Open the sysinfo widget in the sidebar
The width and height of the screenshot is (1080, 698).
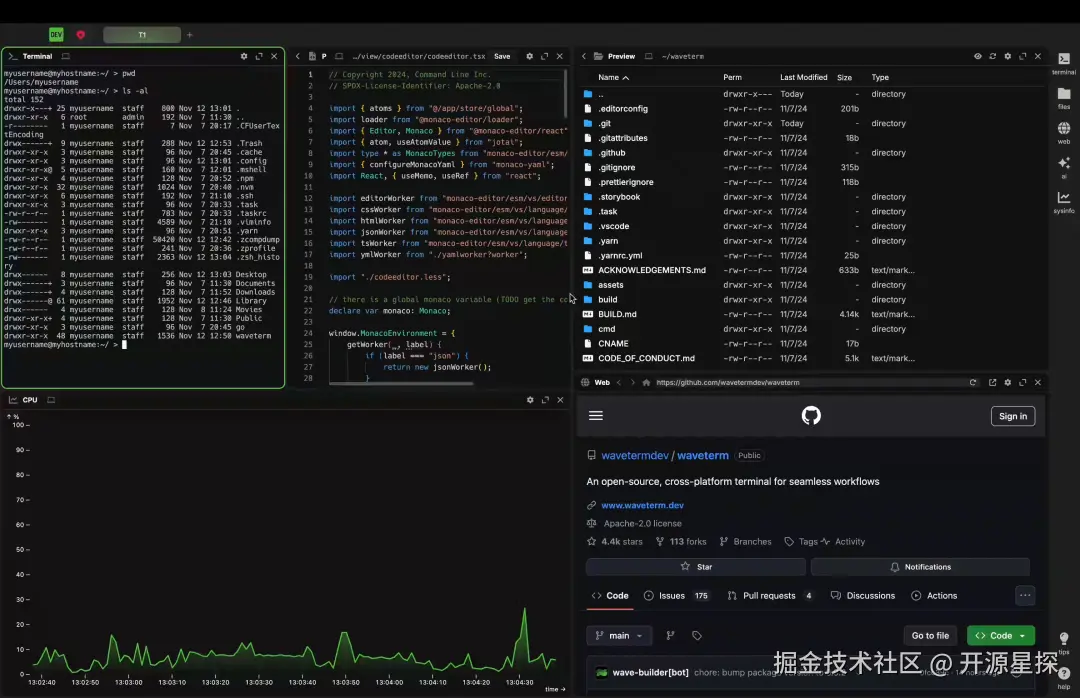(1063, 201)
